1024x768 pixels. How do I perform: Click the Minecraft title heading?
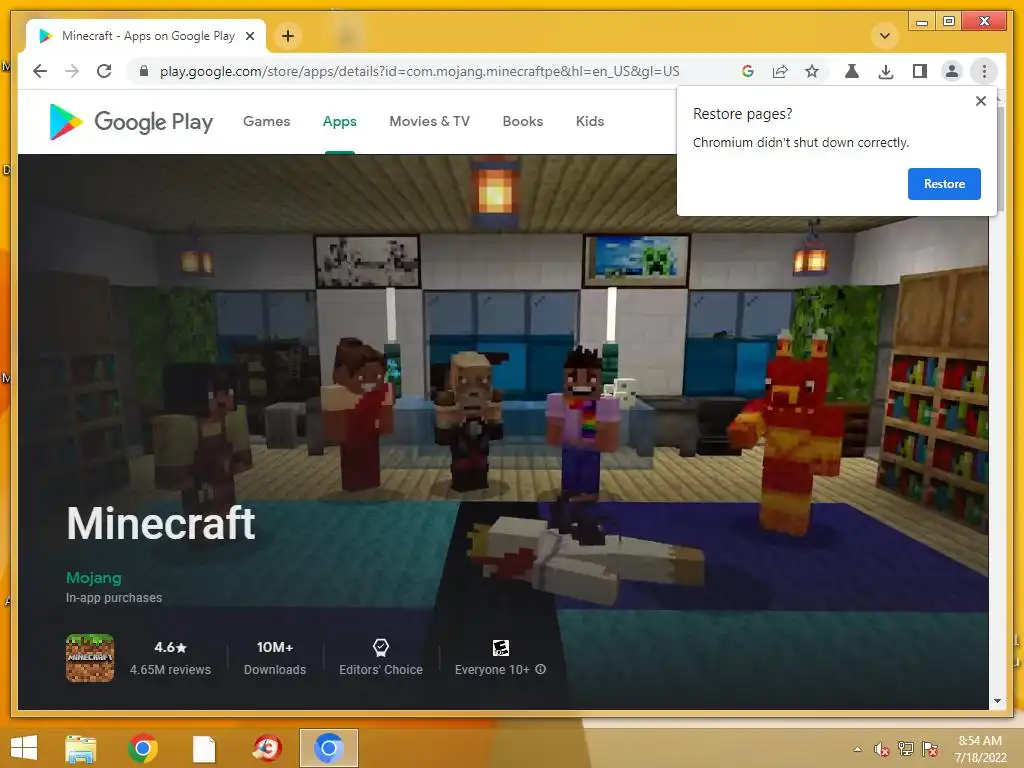[161, 523]
